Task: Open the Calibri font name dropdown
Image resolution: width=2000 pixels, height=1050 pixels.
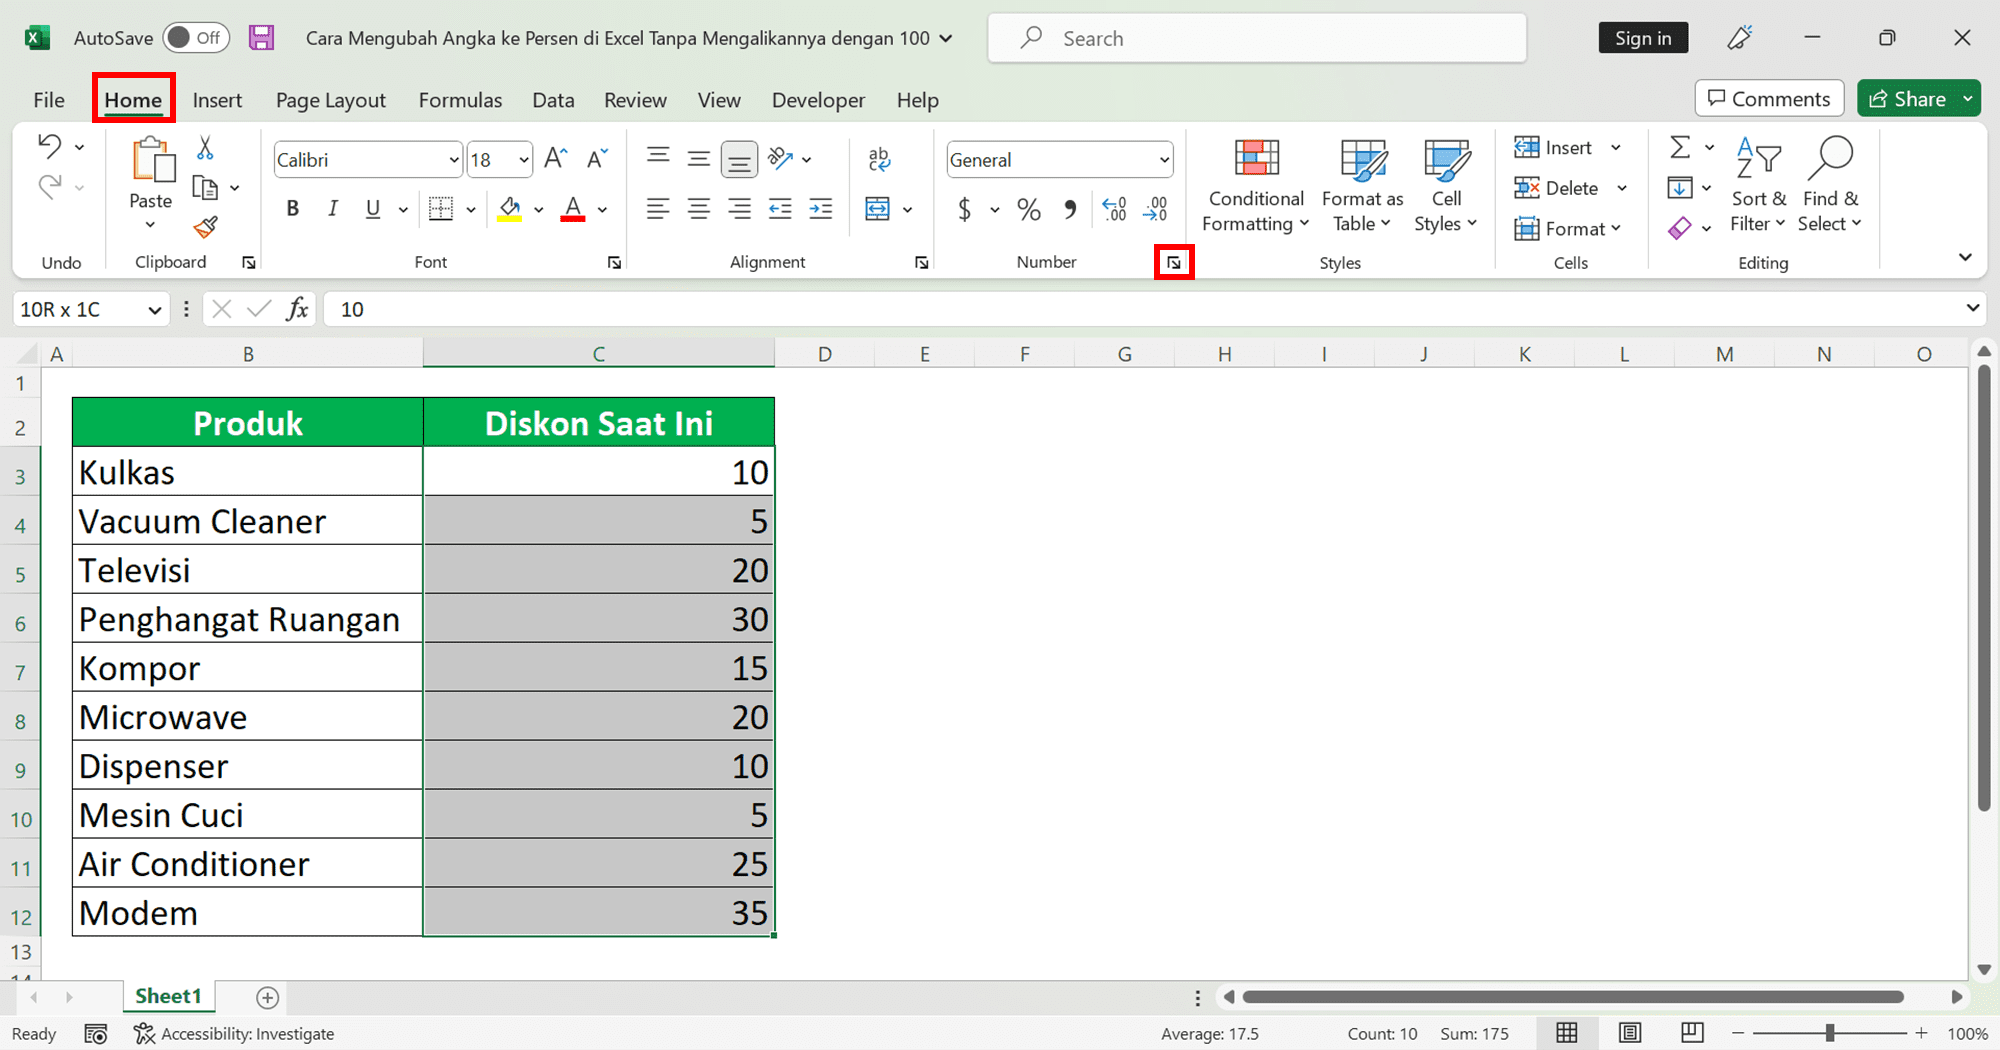Action: 454,160
